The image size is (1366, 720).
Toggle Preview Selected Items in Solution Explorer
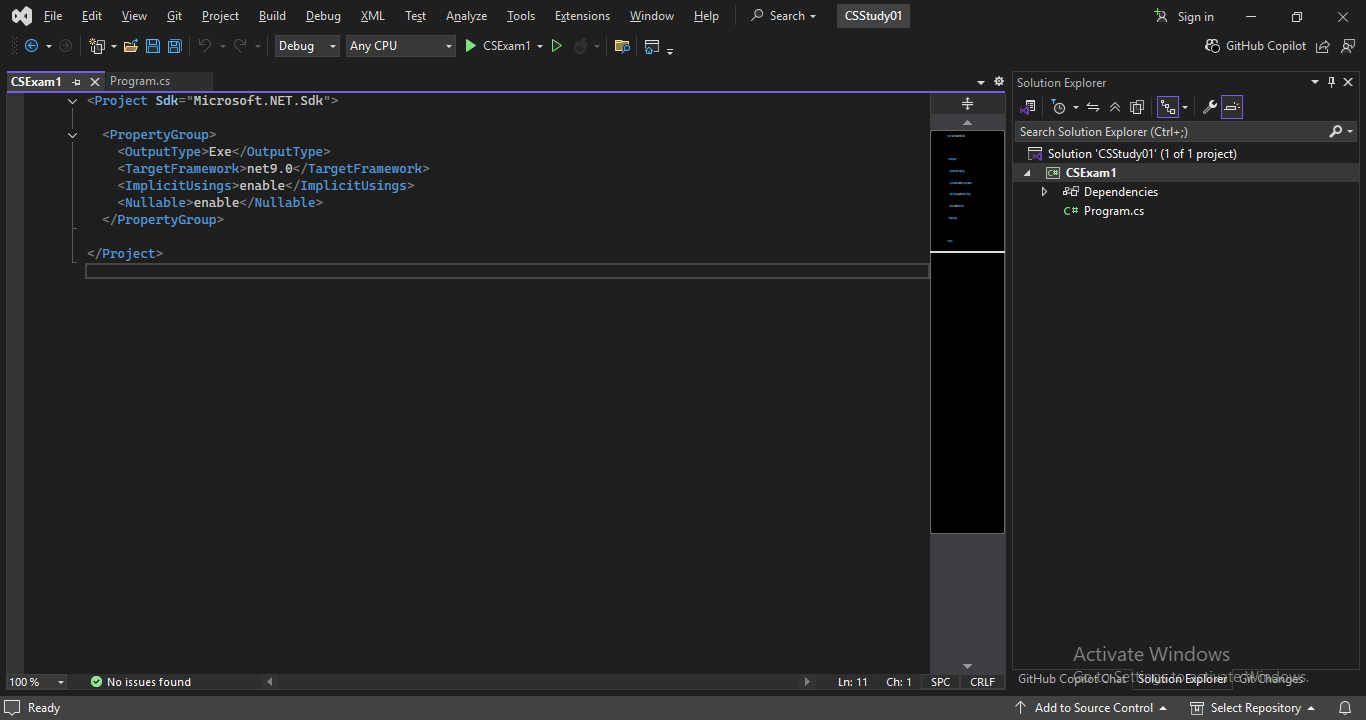[1232, 107]
